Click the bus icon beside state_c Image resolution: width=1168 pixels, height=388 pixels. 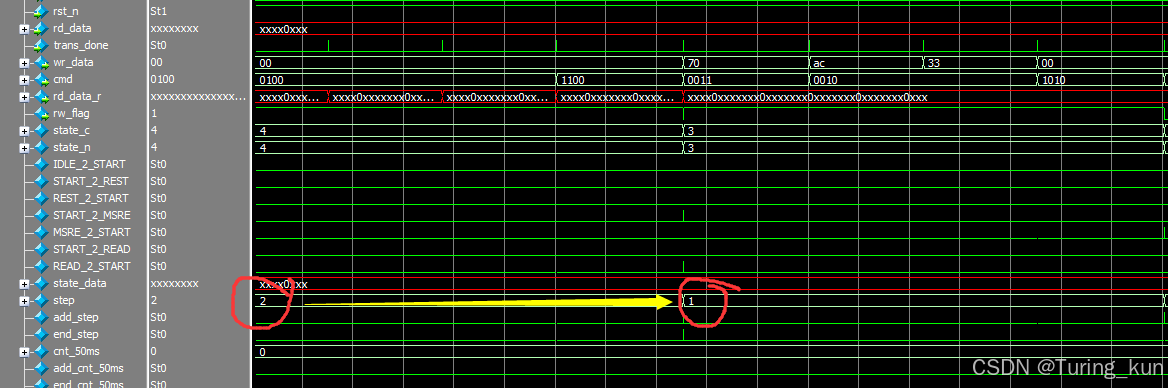tap(41, 131)
